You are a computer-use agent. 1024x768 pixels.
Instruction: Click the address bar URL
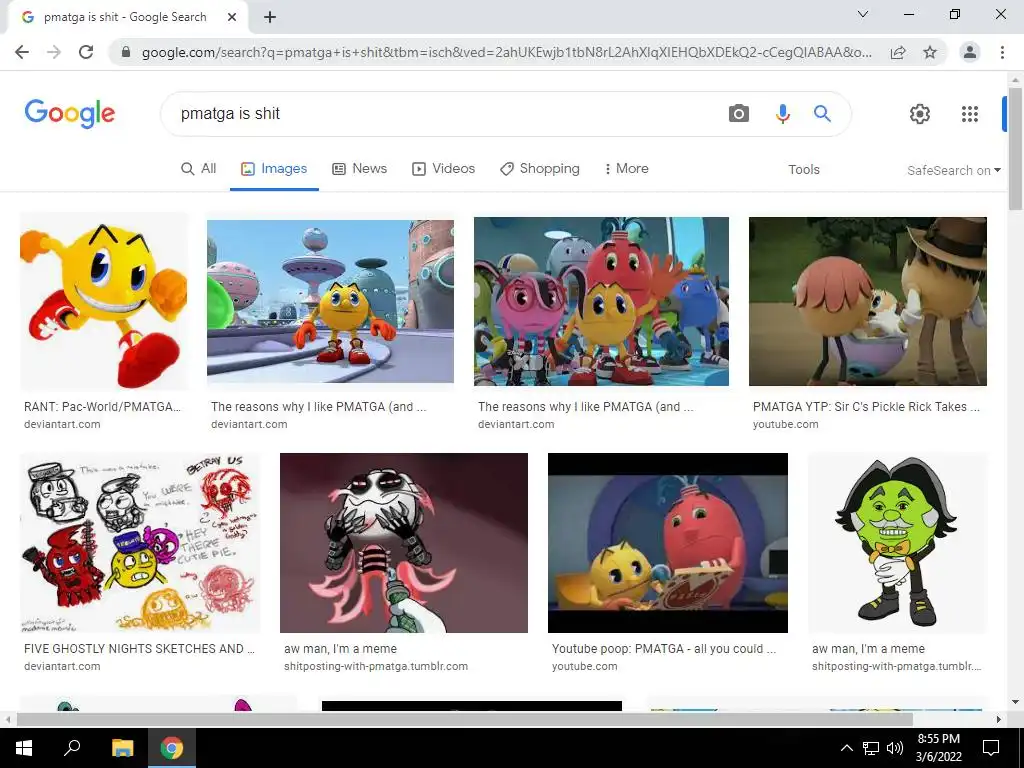click(x=506, y=52)
